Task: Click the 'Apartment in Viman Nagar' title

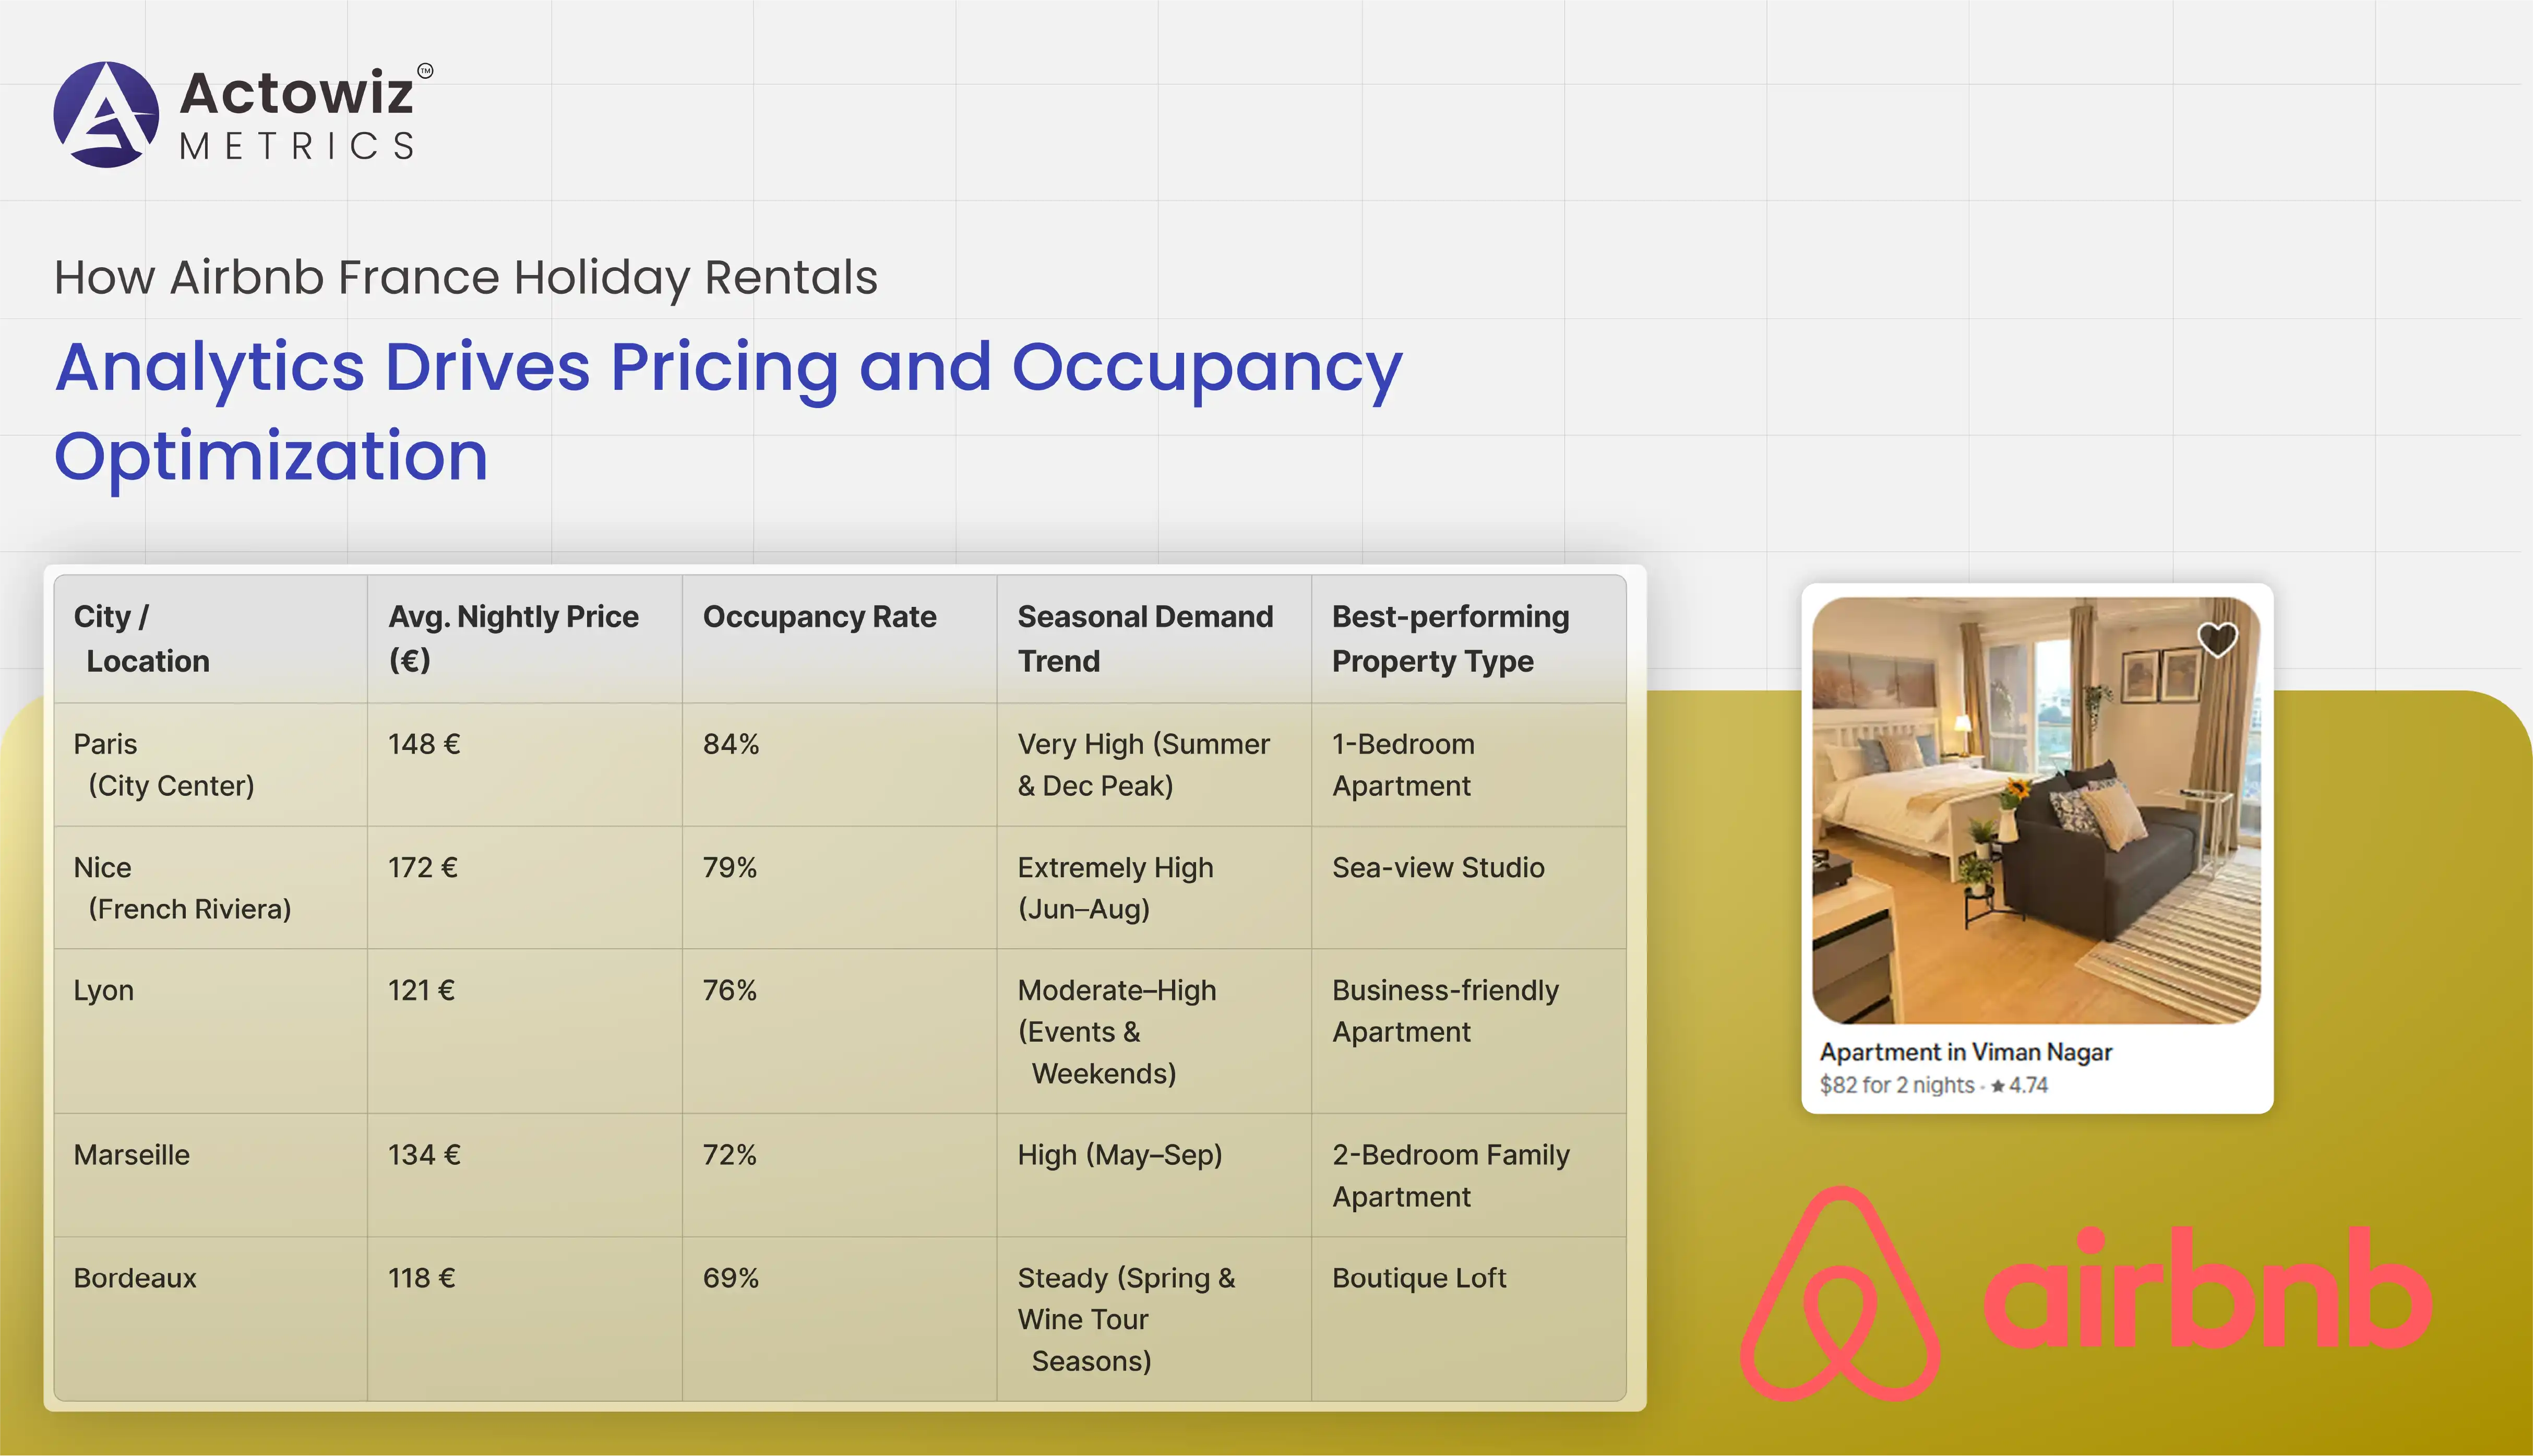Action: pyautogui.click(x=1965, y=1052)
